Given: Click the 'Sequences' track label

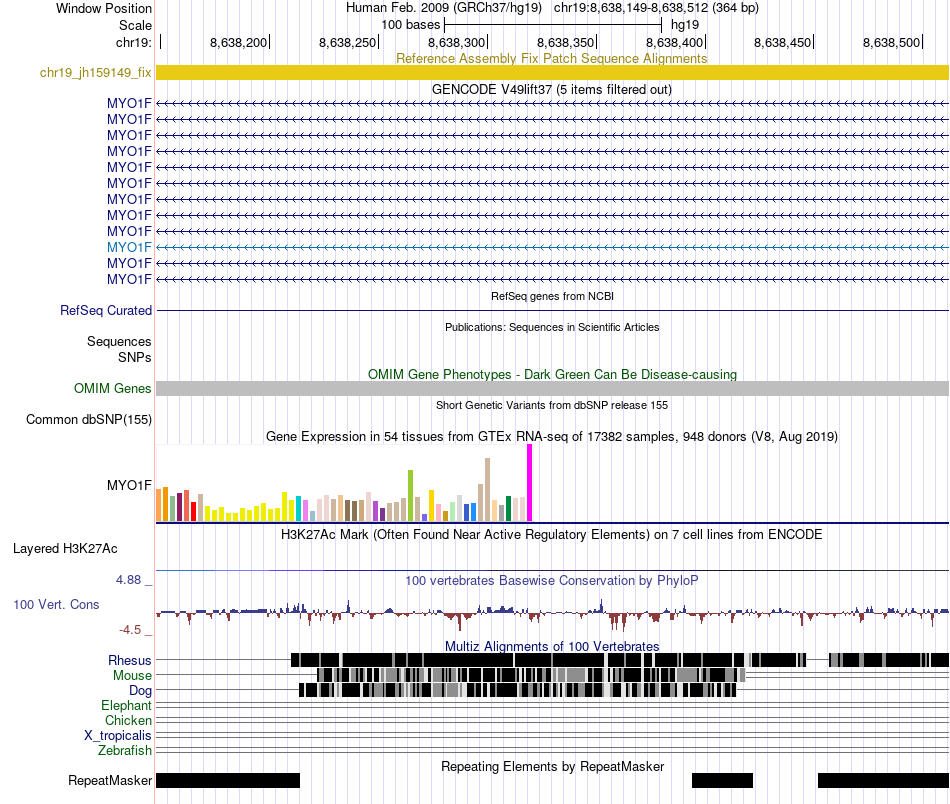Looking at the screenshot, I should 119,342.
